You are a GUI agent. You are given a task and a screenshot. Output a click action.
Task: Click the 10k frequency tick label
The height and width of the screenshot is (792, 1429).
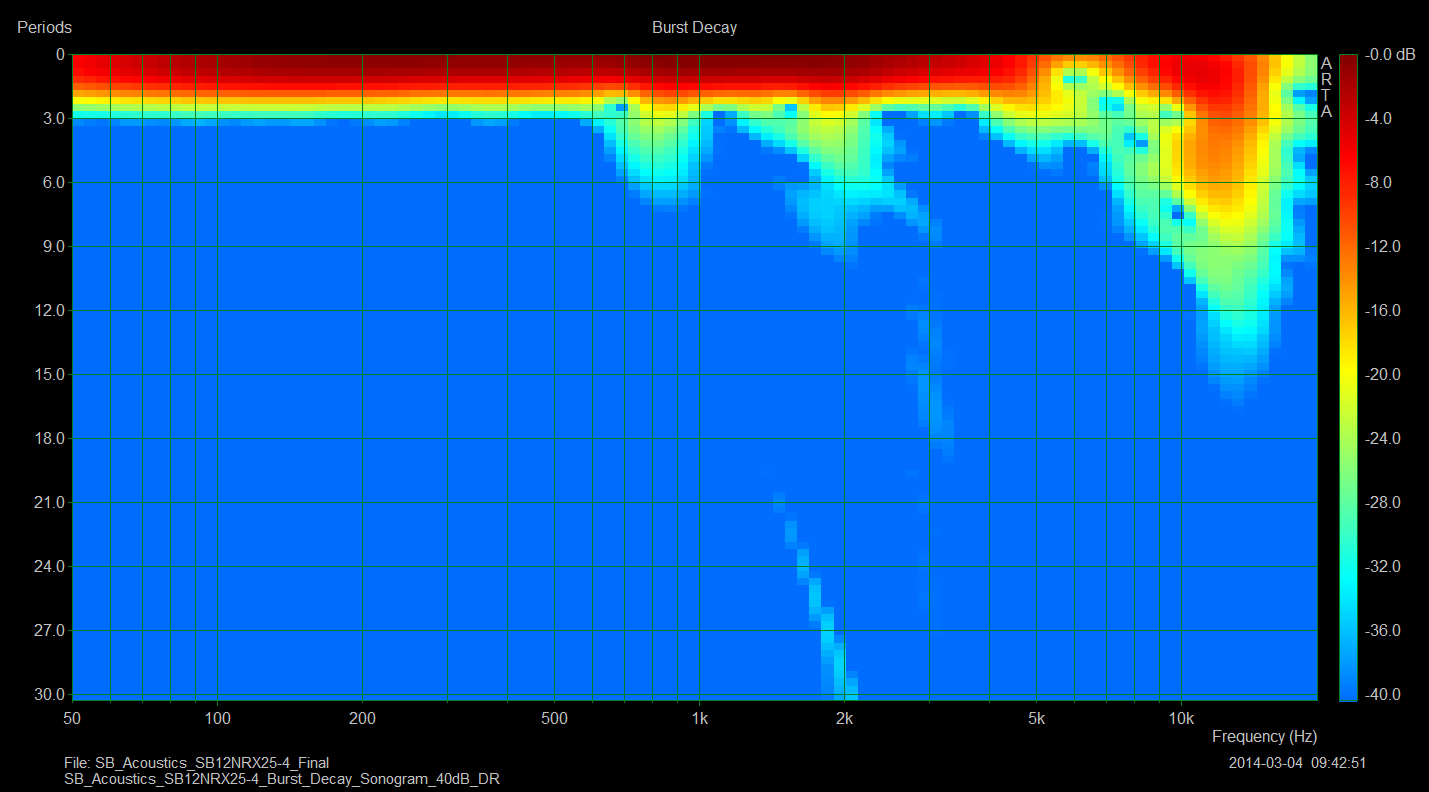point(1181,718)
